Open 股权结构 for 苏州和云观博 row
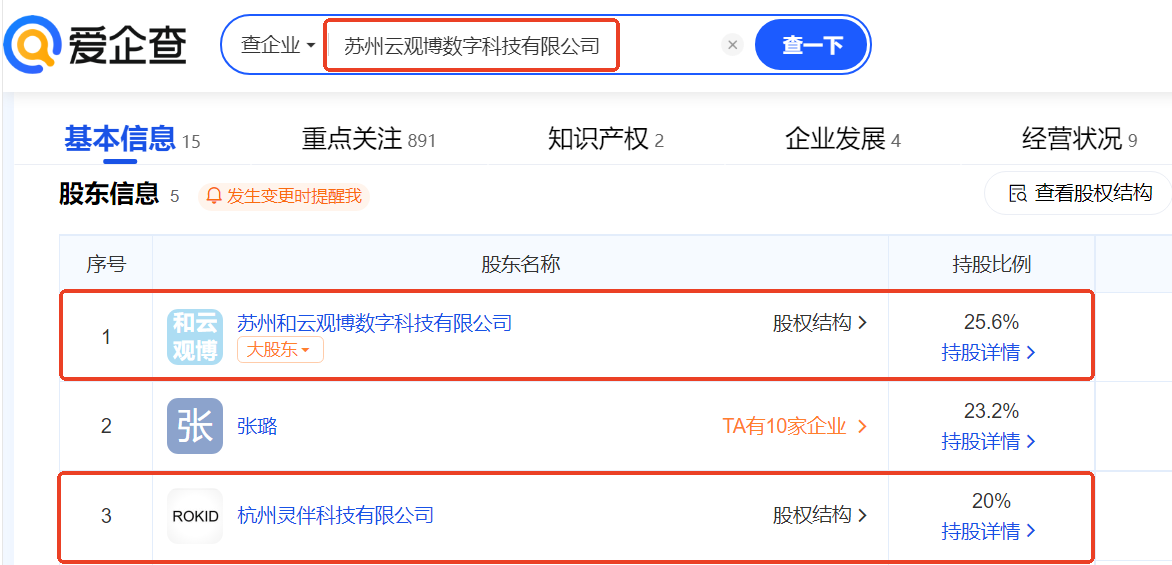 tap(820, 323)
